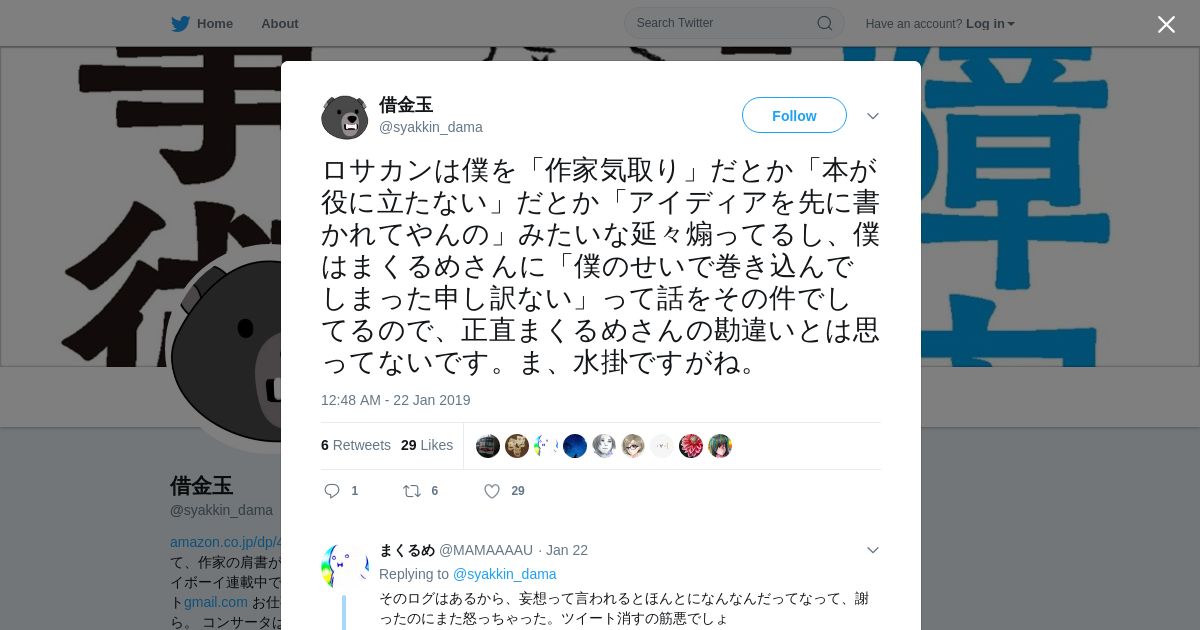This screenshot has width=1200, height=630.
Task: Open the About menu item
Action: tap(279, 23)
